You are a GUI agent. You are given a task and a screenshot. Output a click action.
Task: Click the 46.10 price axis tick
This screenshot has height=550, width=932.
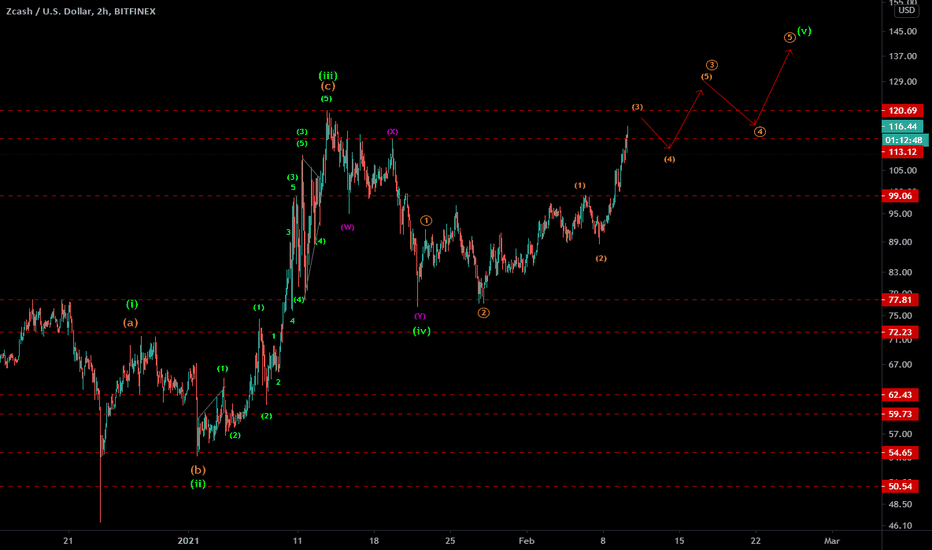(x=900, y=526)
